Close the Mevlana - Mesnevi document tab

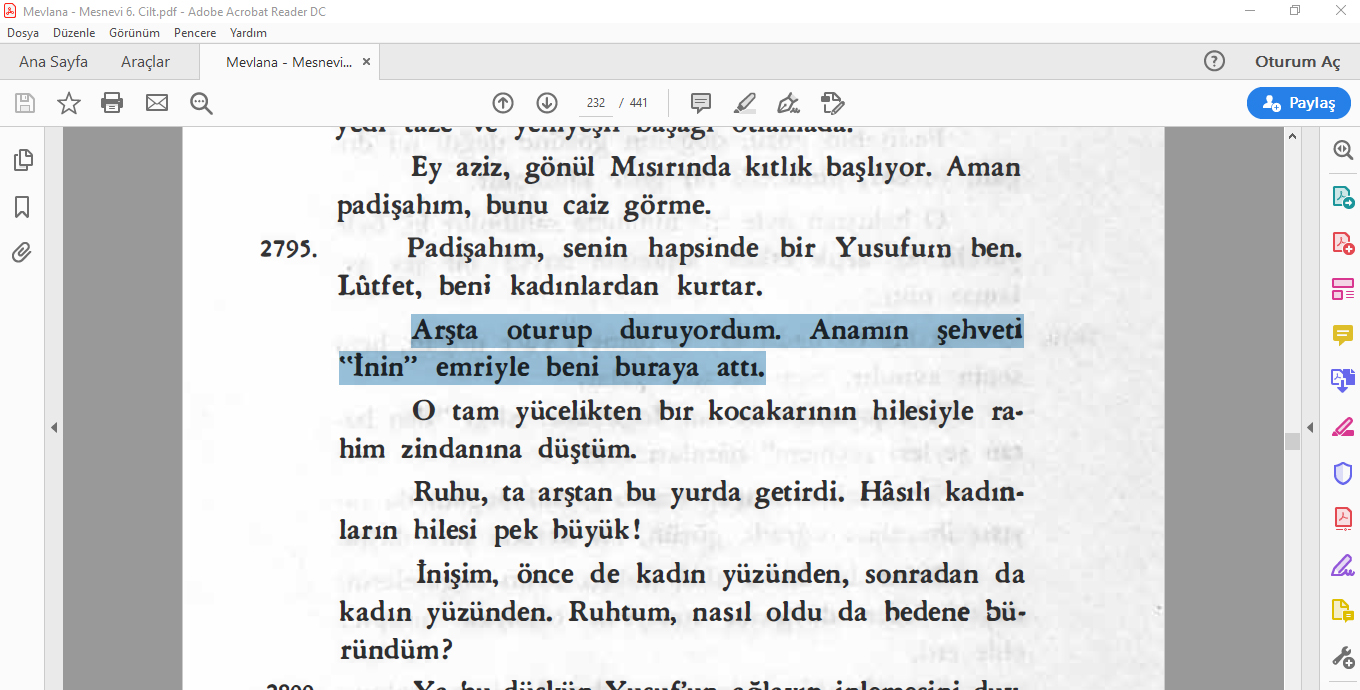coord(366,62)
